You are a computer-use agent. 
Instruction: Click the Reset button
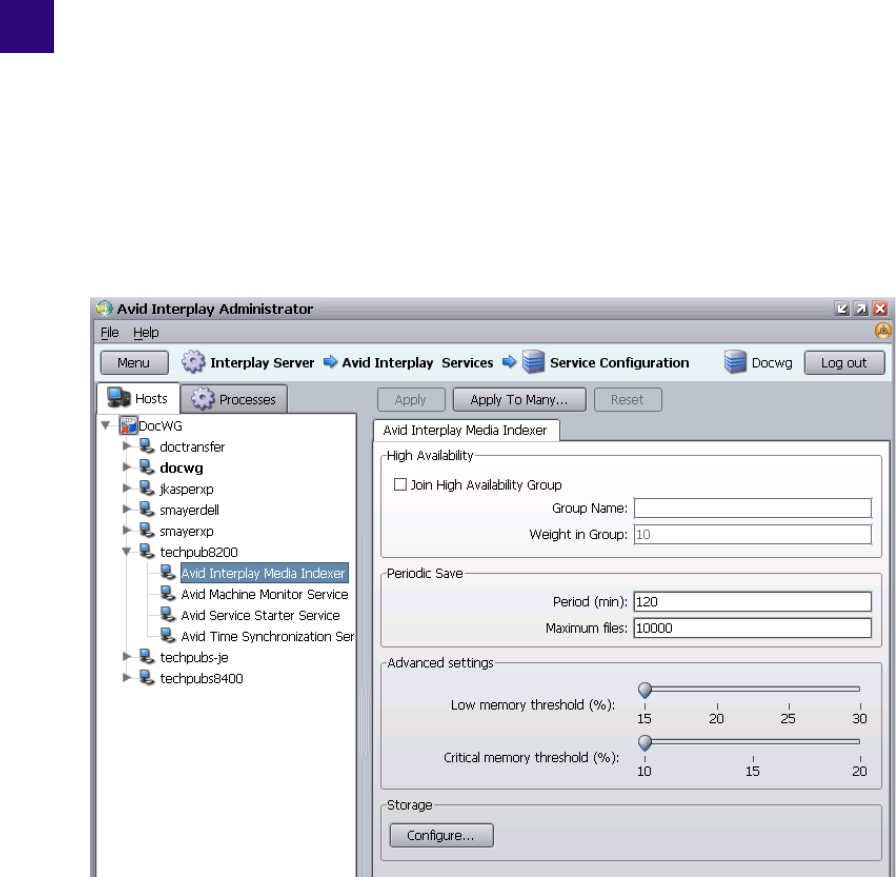[x=628, y=399]
